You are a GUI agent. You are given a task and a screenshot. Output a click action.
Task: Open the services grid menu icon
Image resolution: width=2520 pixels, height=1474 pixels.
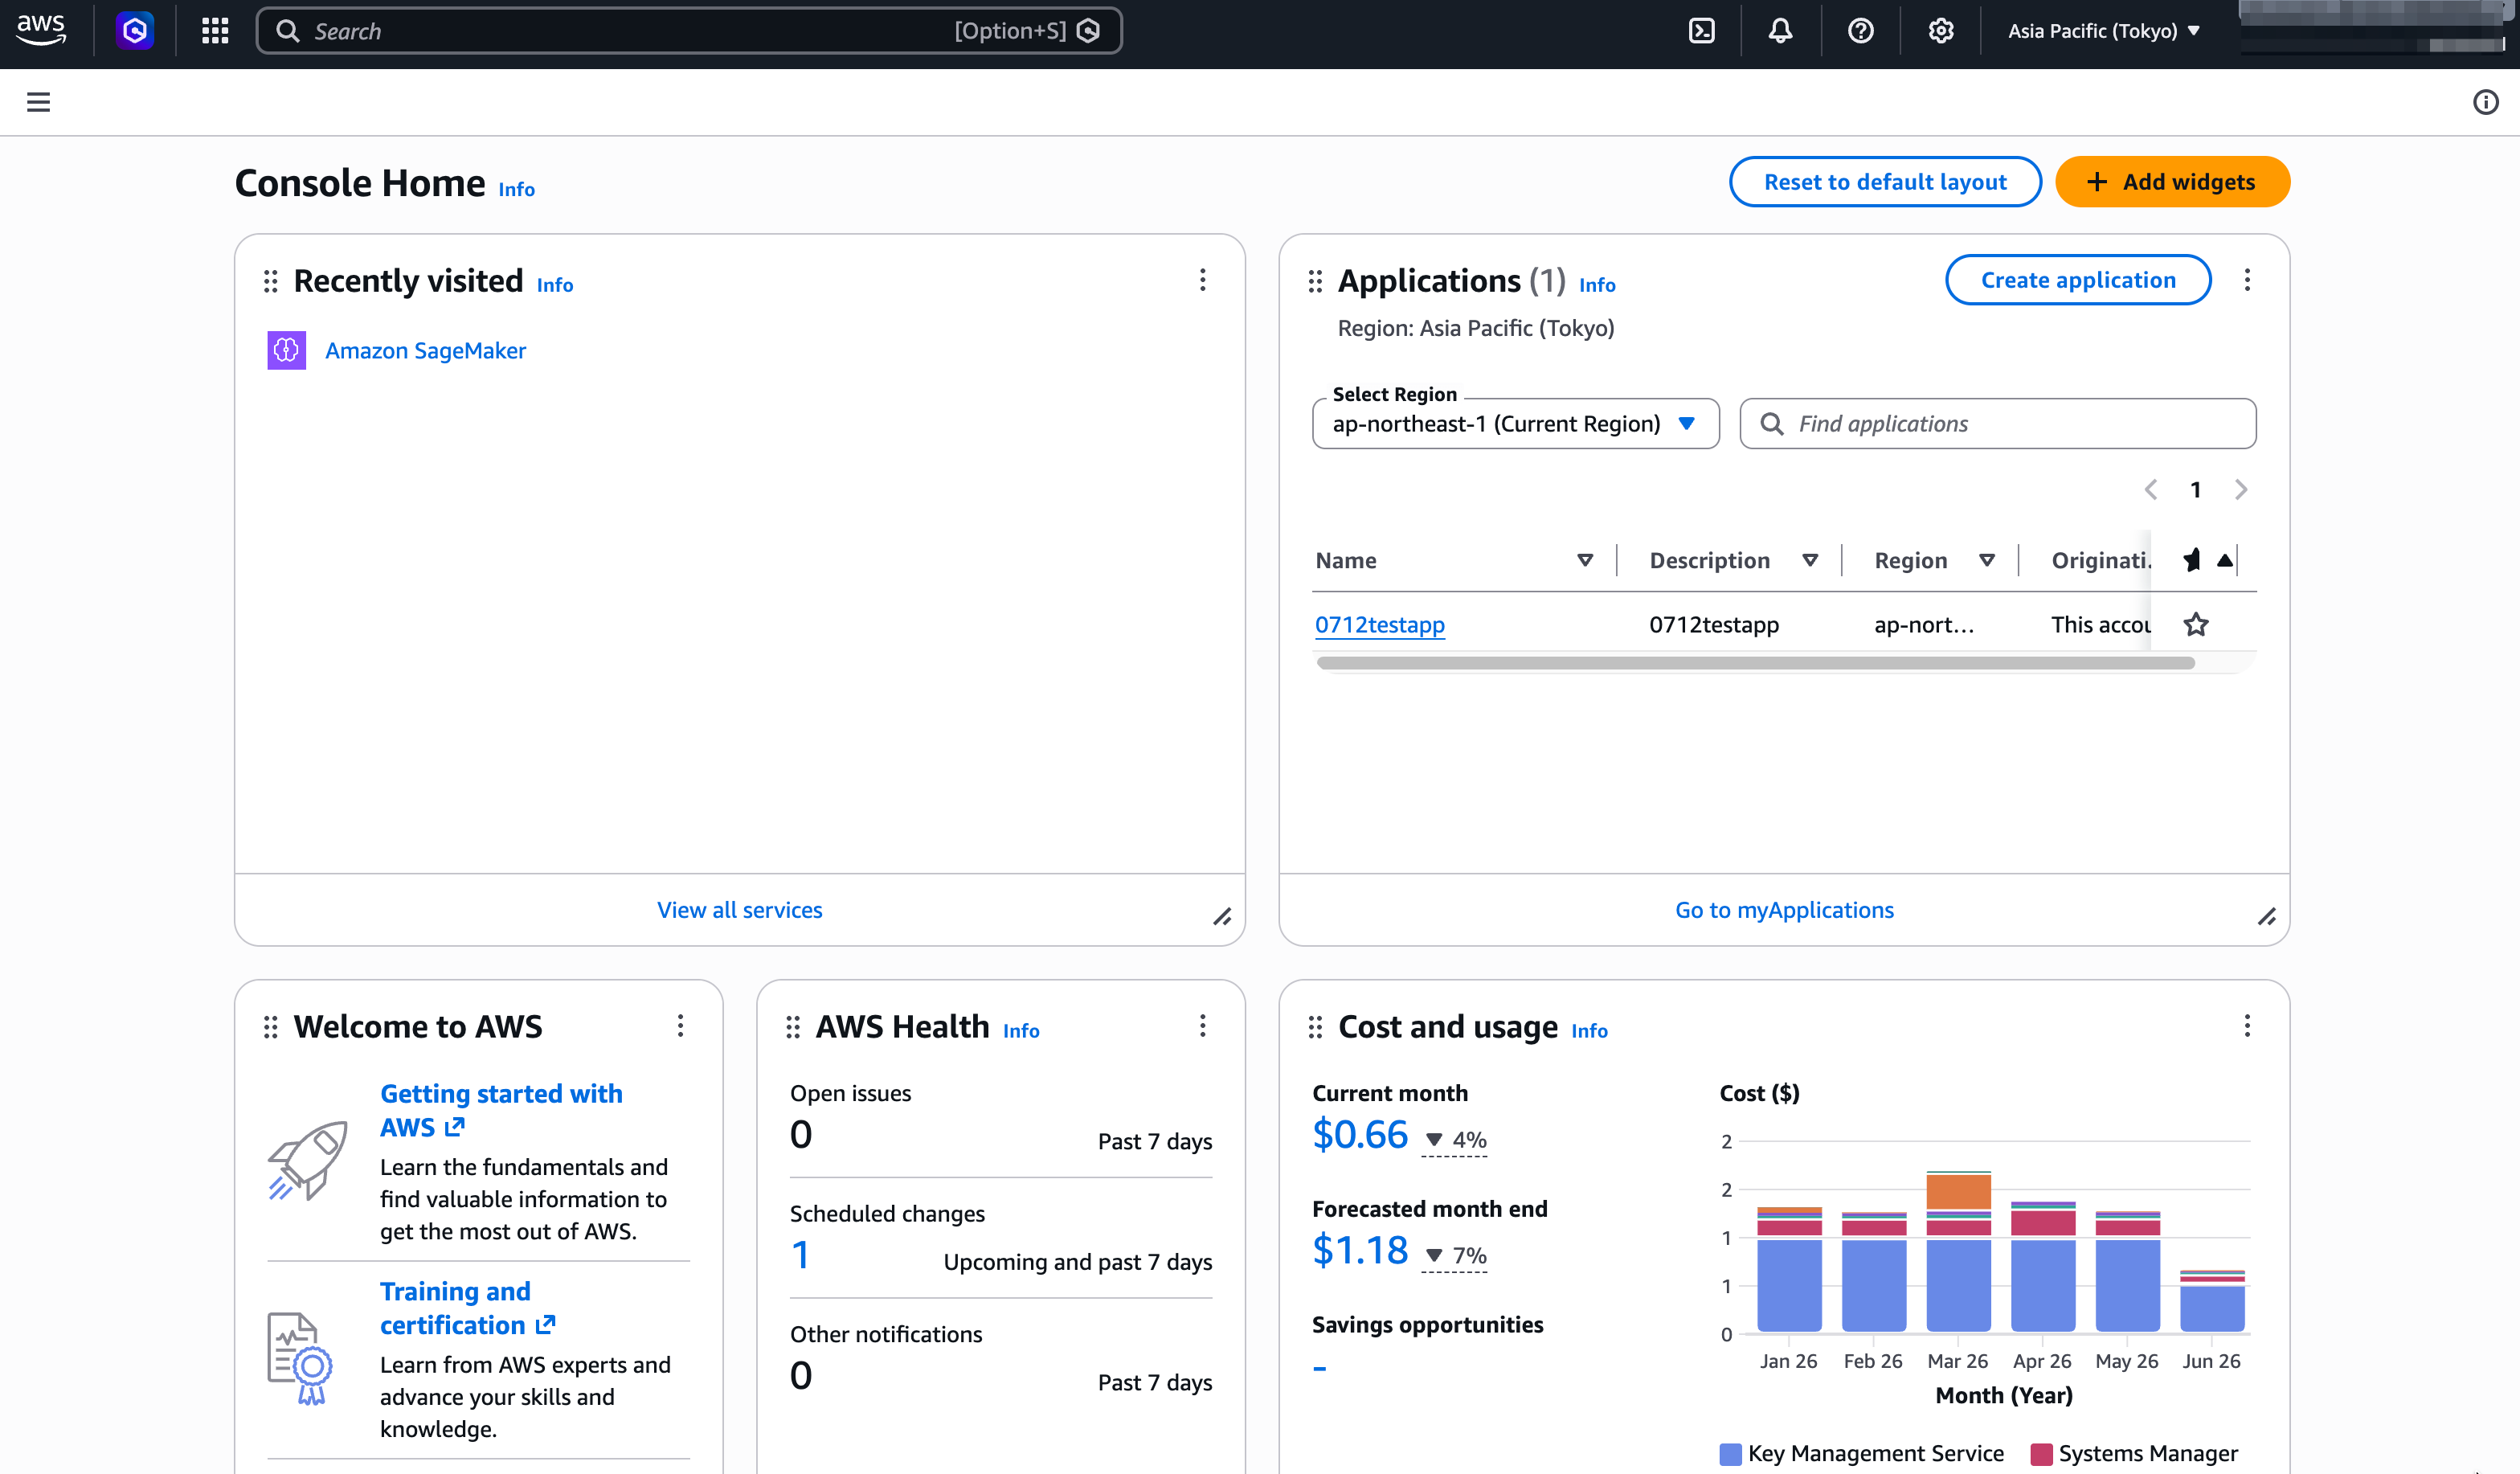tap(215, 31)
